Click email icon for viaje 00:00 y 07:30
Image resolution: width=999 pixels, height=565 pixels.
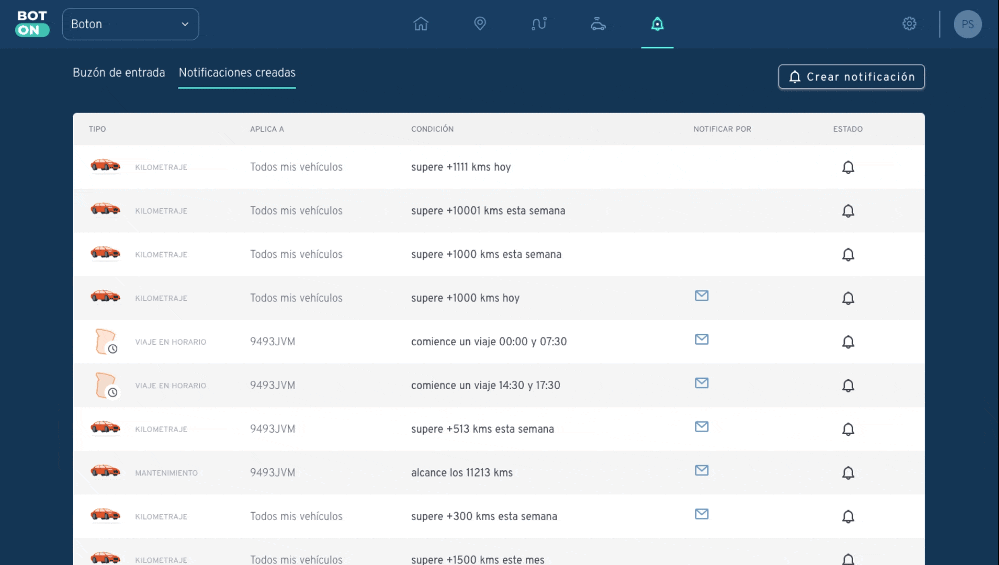click(x=701, y=340)
